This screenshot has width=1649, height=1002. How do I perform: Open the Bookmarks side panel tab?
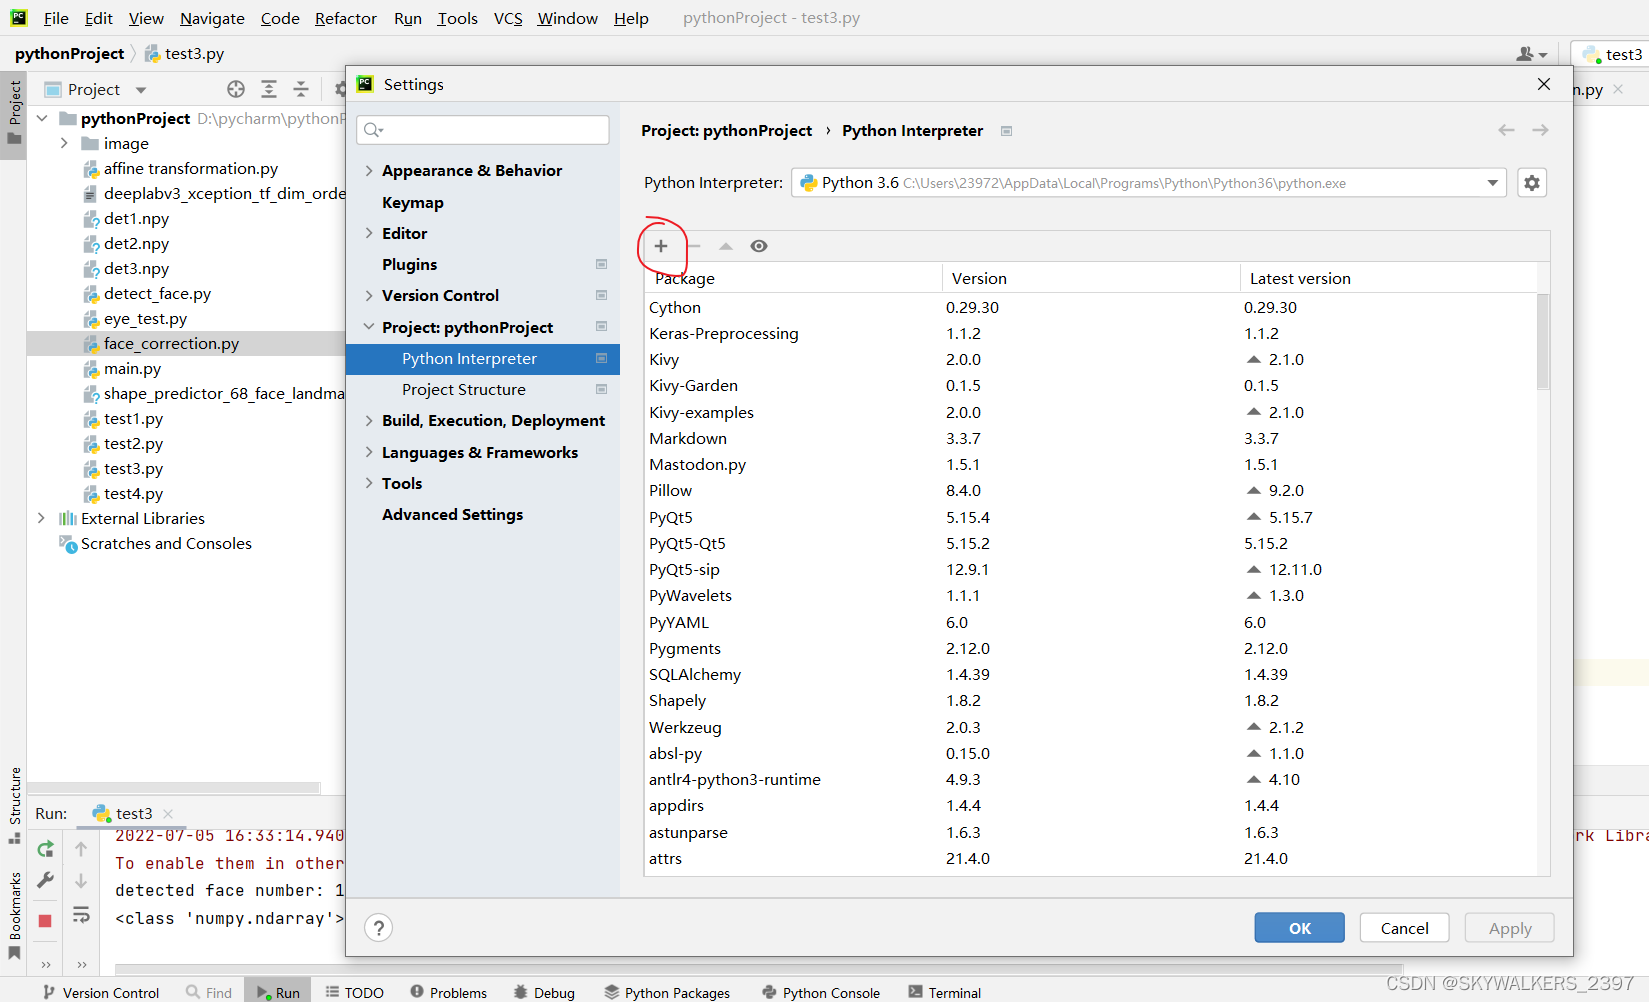(14, 914)
